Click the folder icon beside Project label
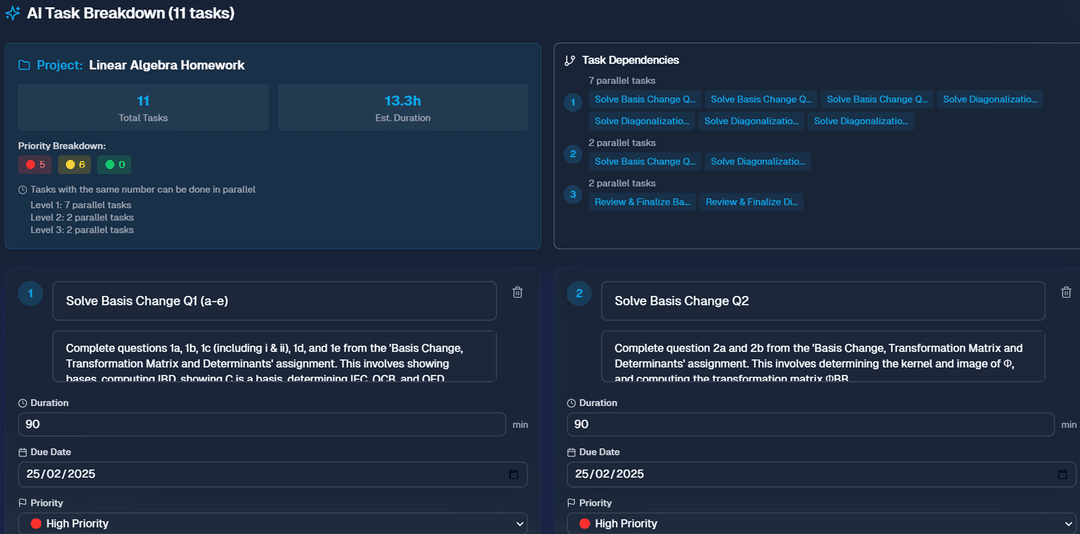1080x534 pixels. coord(25,65)
